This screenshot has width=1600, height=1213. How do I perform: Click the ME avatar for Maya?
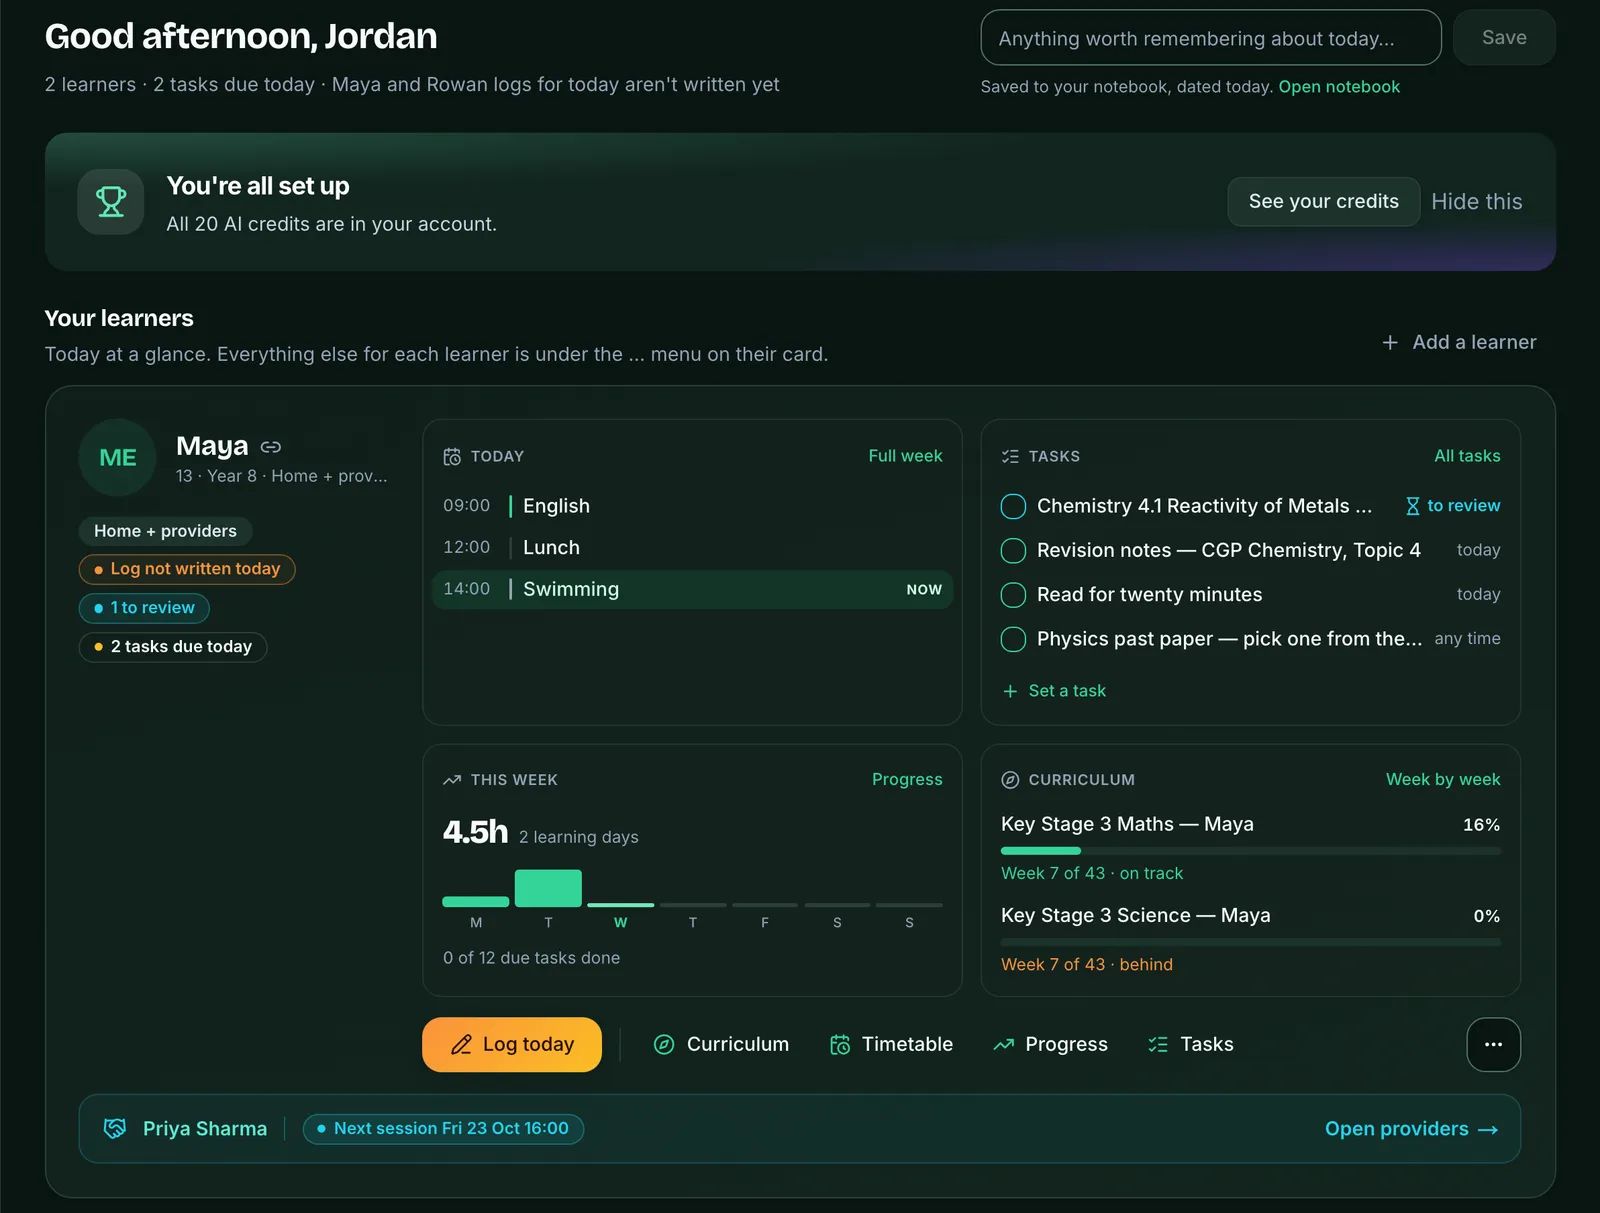click(x=118, y=457)
